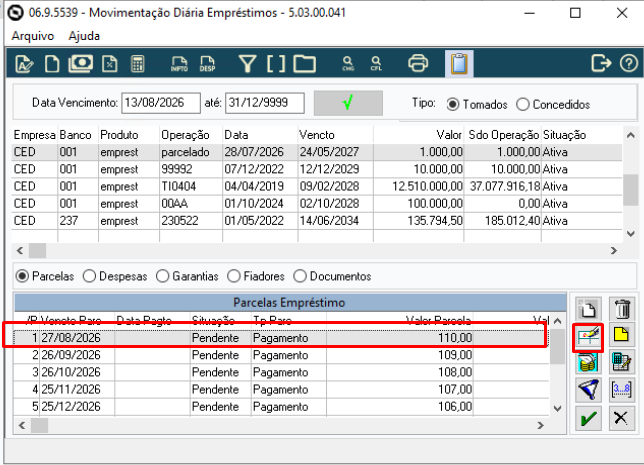This screenshot has height=465, width=644.
Task: Click parcelas grid scroll left arrow
Action: coord(22,426)
